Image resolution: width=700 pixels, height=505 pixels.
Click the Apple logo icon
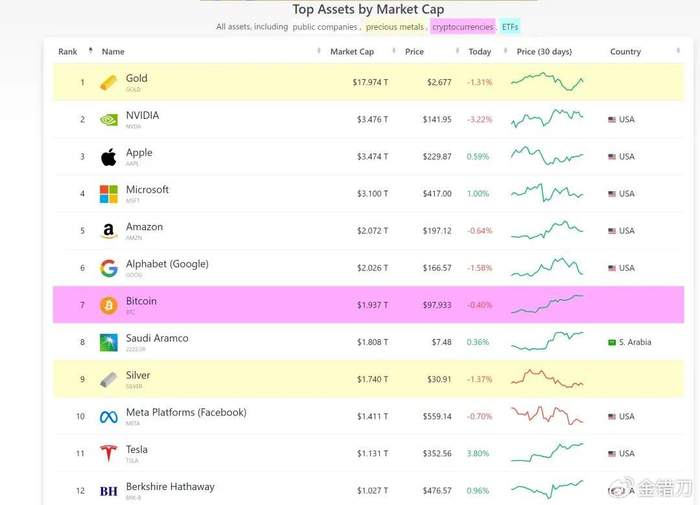coord(108,157)
